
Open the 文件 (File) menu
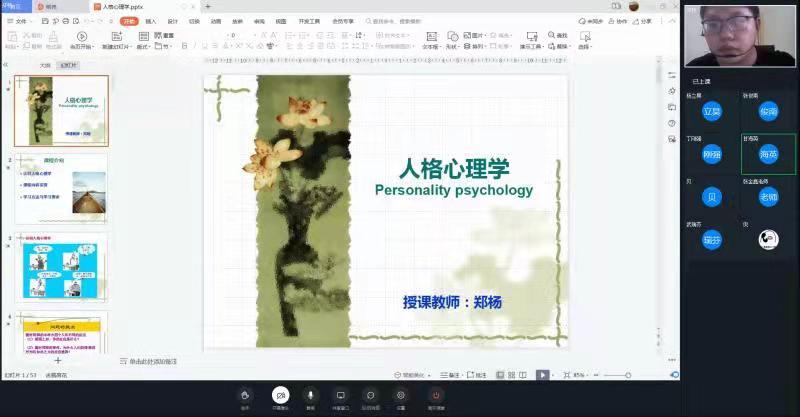[x=21, y=20]
